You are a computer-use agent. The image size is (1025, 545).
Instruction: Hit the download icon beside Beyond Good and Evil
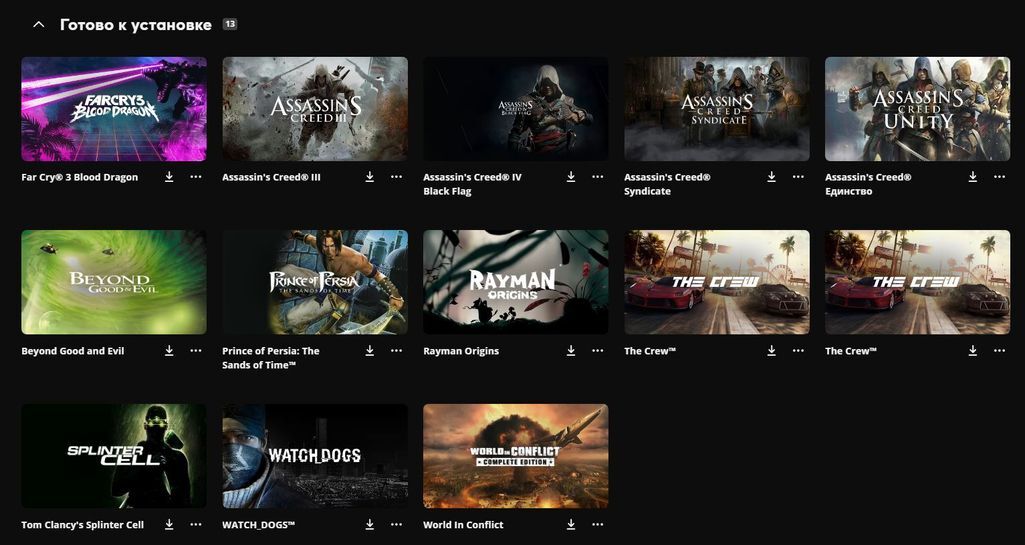(169, 351)
